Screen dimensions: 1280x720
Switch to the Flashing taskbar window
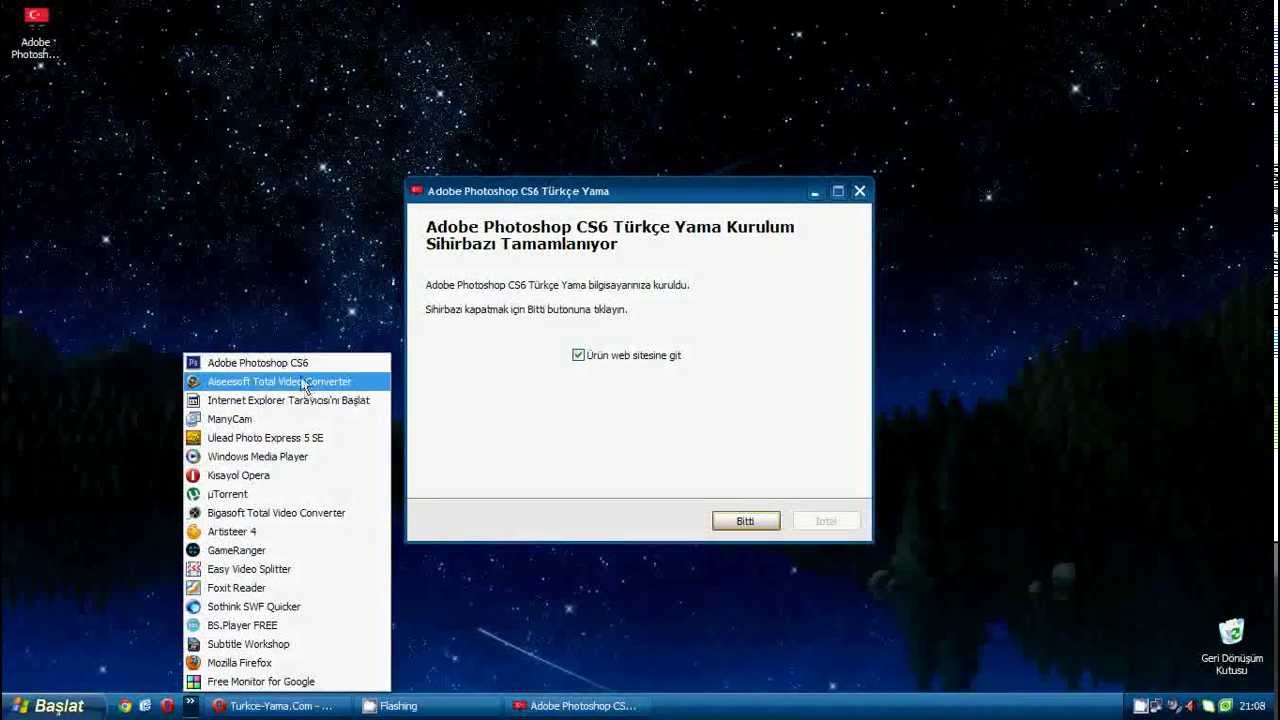[x=428, y=706]
